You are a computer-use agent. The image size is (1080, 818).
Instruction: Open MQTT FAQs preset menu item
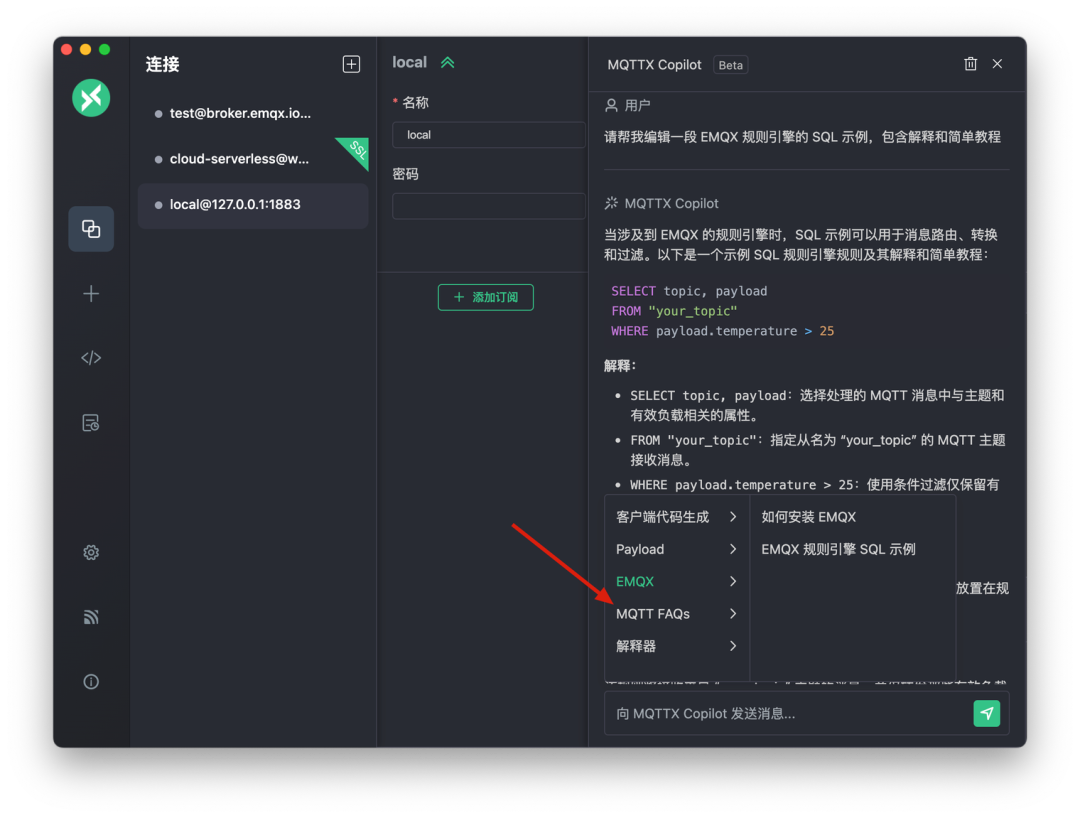pos(676,614)
